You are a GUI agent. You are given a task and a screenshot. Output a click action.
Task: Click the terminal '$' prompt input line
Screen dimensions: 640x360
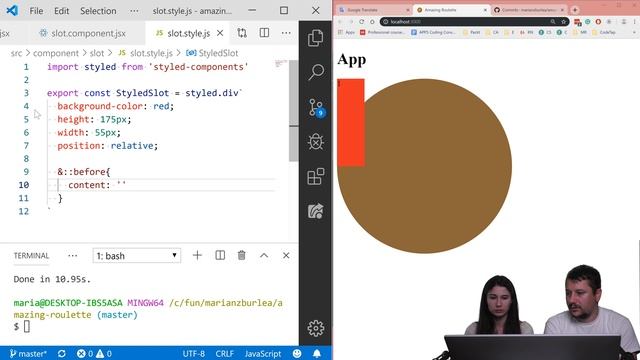click(22, 327)
